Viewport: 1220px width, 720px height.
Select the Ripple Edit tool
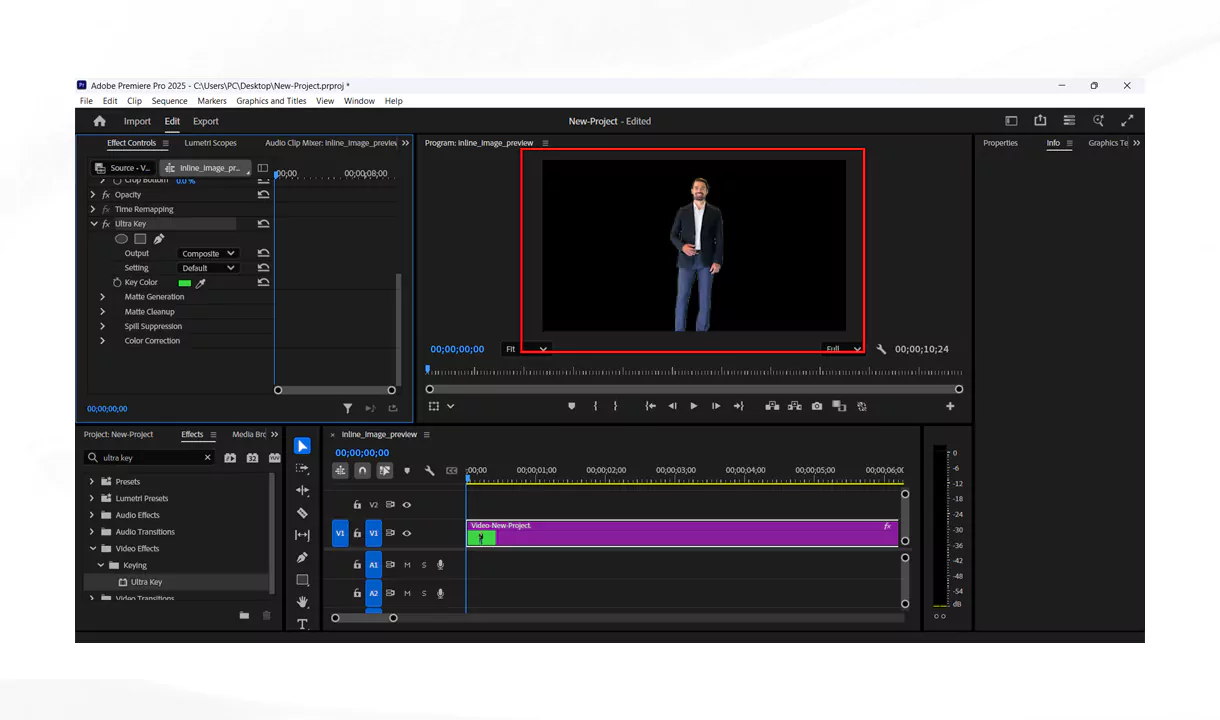pos(302,490)
